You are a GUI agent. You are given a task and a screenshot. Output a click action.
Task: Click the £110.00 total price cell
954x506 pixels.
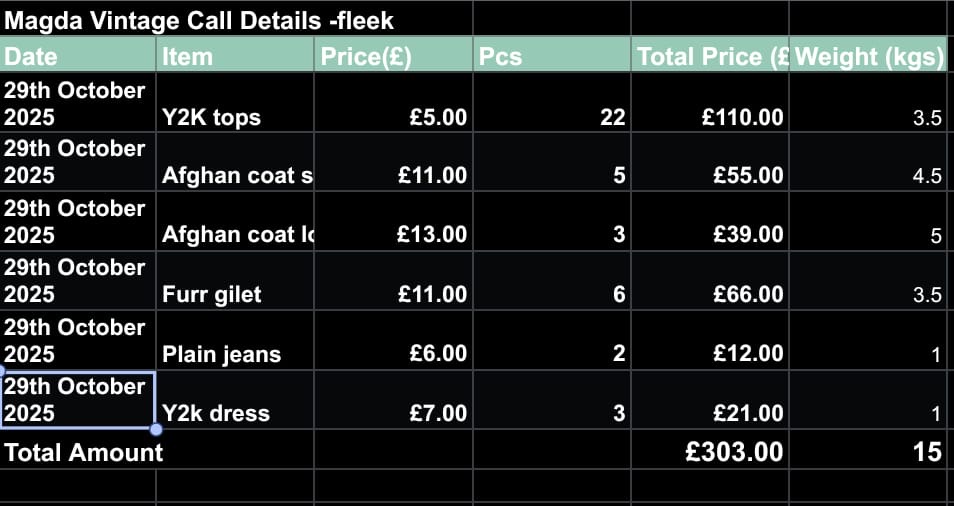[710, 103]
